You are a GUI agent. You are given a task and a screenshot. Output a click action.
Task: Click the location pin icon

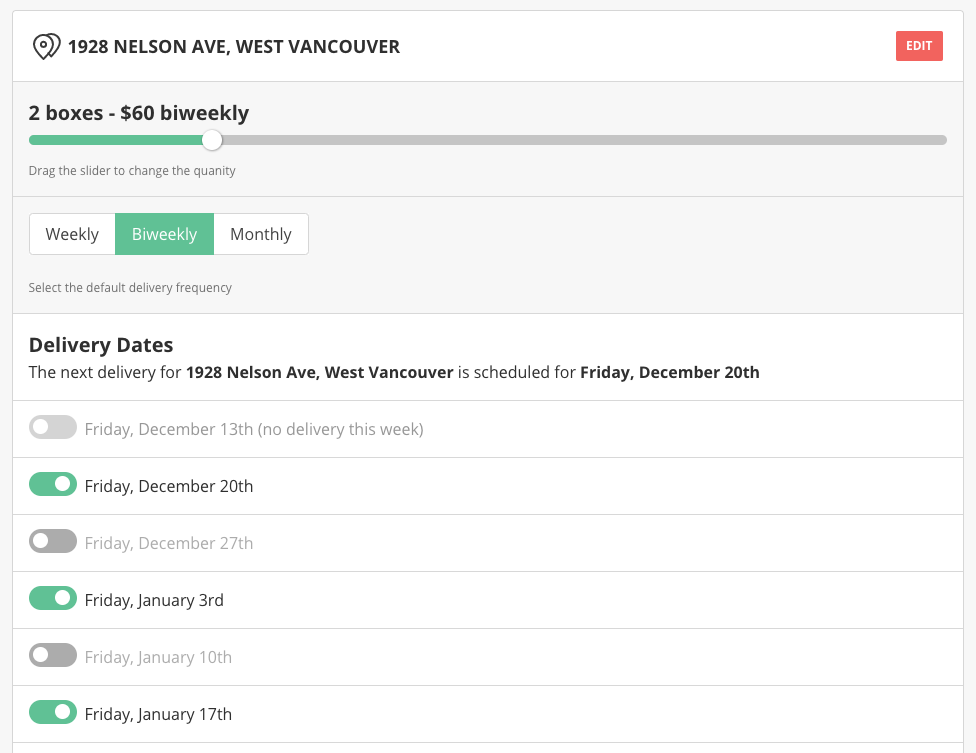click(46, 47)
